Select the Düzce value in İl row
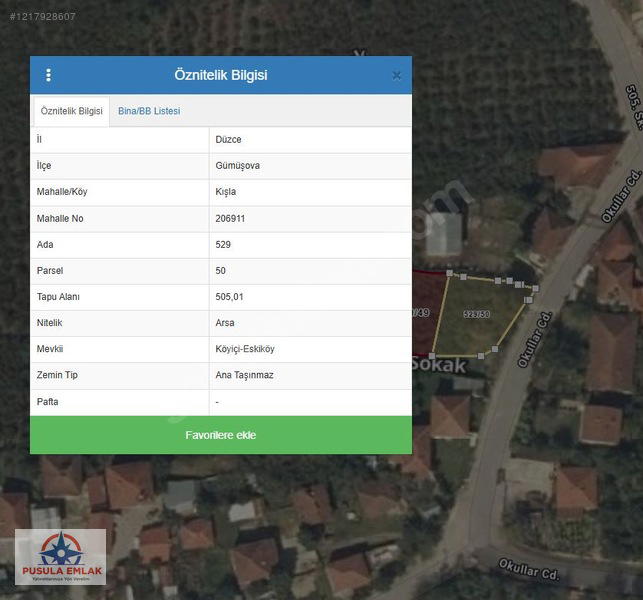This screenshot has width=643, height=600. pyautogui.click(x=228, y=140)
